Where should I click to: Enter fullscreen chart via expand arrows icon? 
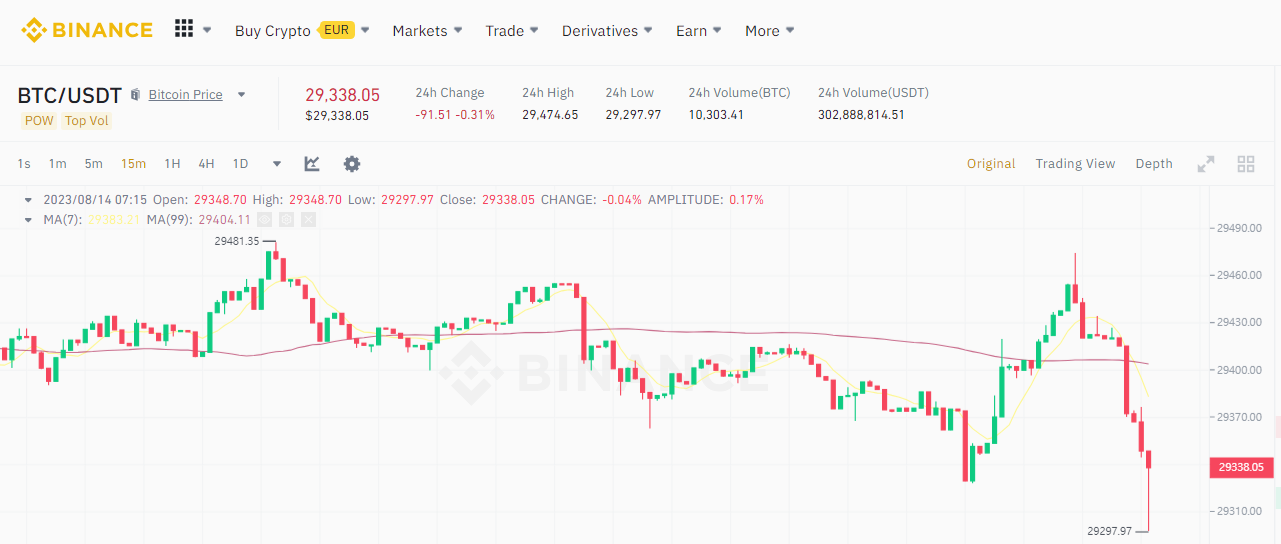1206,164
